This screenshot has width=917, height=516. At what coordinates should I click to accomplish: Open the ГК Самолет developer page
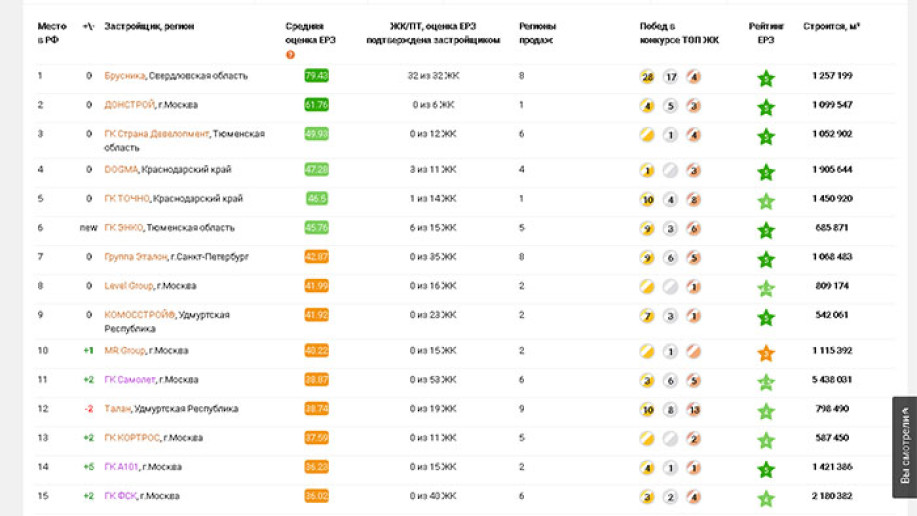tap(130, 380)
